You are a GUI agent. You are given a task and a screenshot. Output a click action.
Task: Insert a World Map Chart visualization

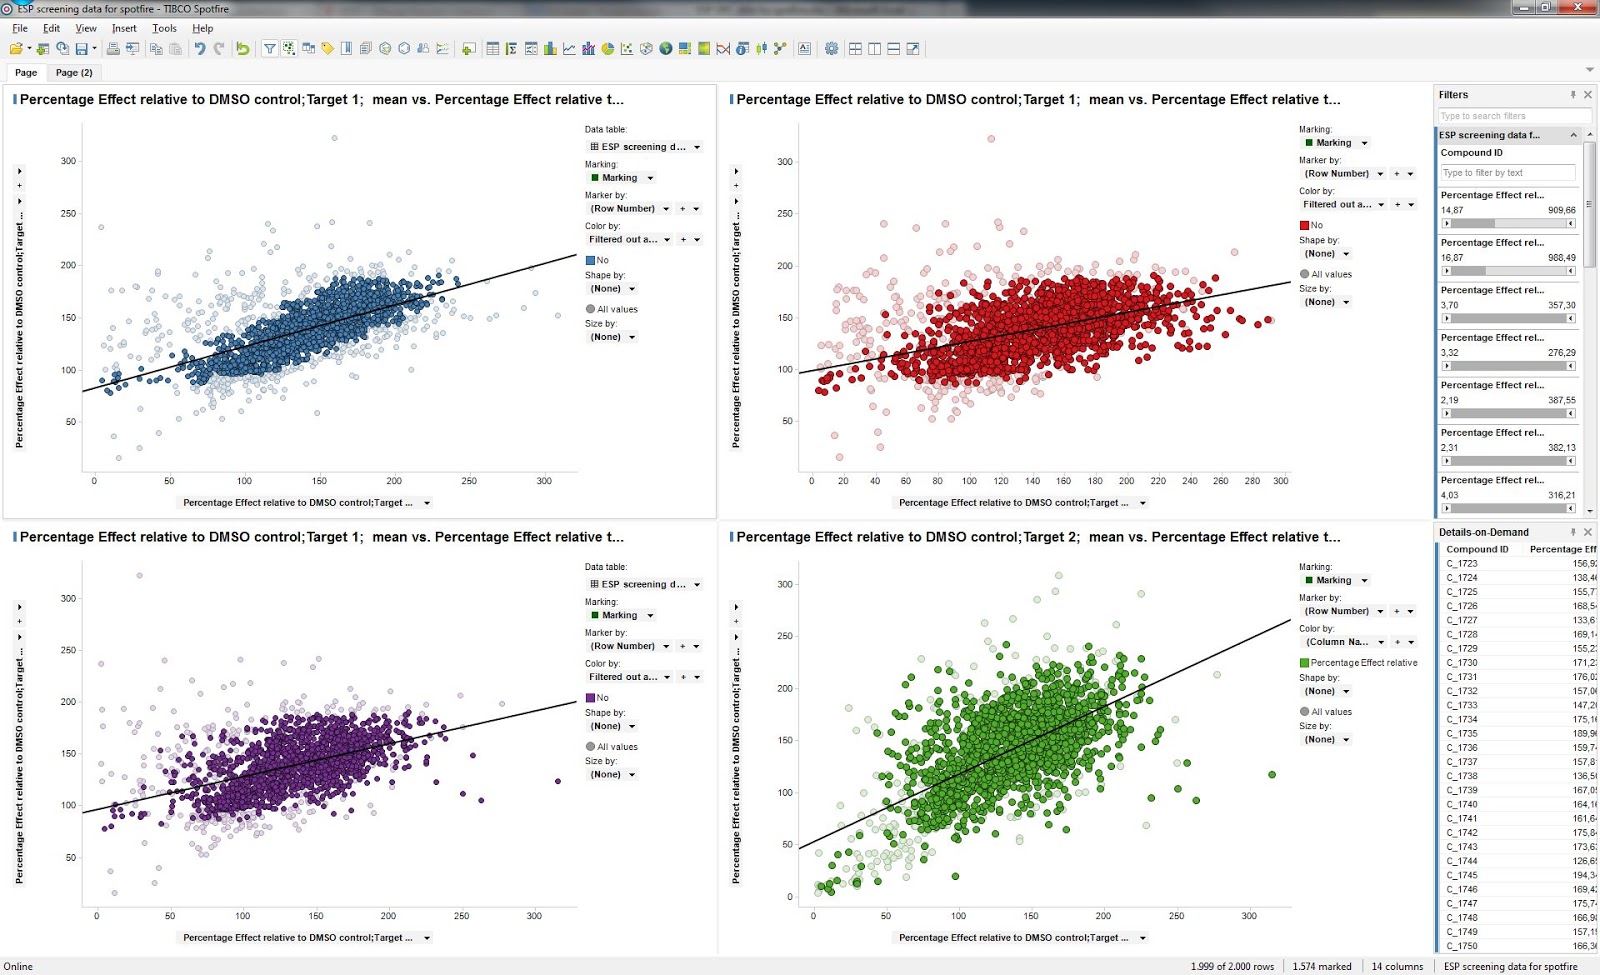pos(664,47)
